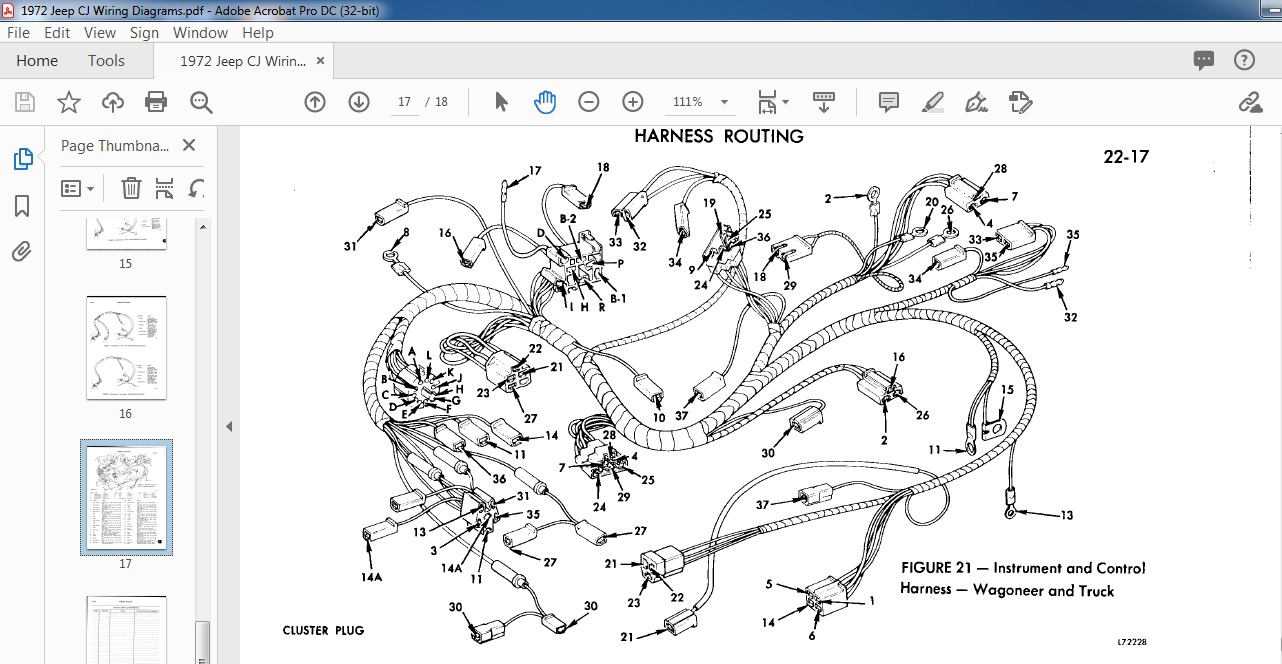Activate the Hand pan tool
This screenshot has width=1282, height=664.
coord(545,102)
